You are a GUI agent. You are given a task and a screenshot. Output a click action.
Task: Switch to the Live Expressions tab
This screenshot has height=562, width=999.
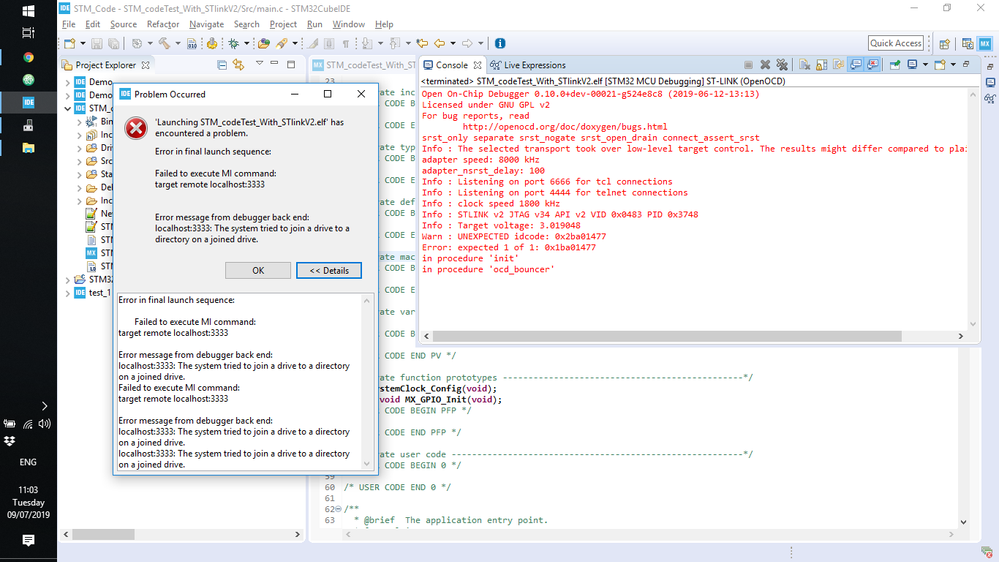tap(528, 65)
